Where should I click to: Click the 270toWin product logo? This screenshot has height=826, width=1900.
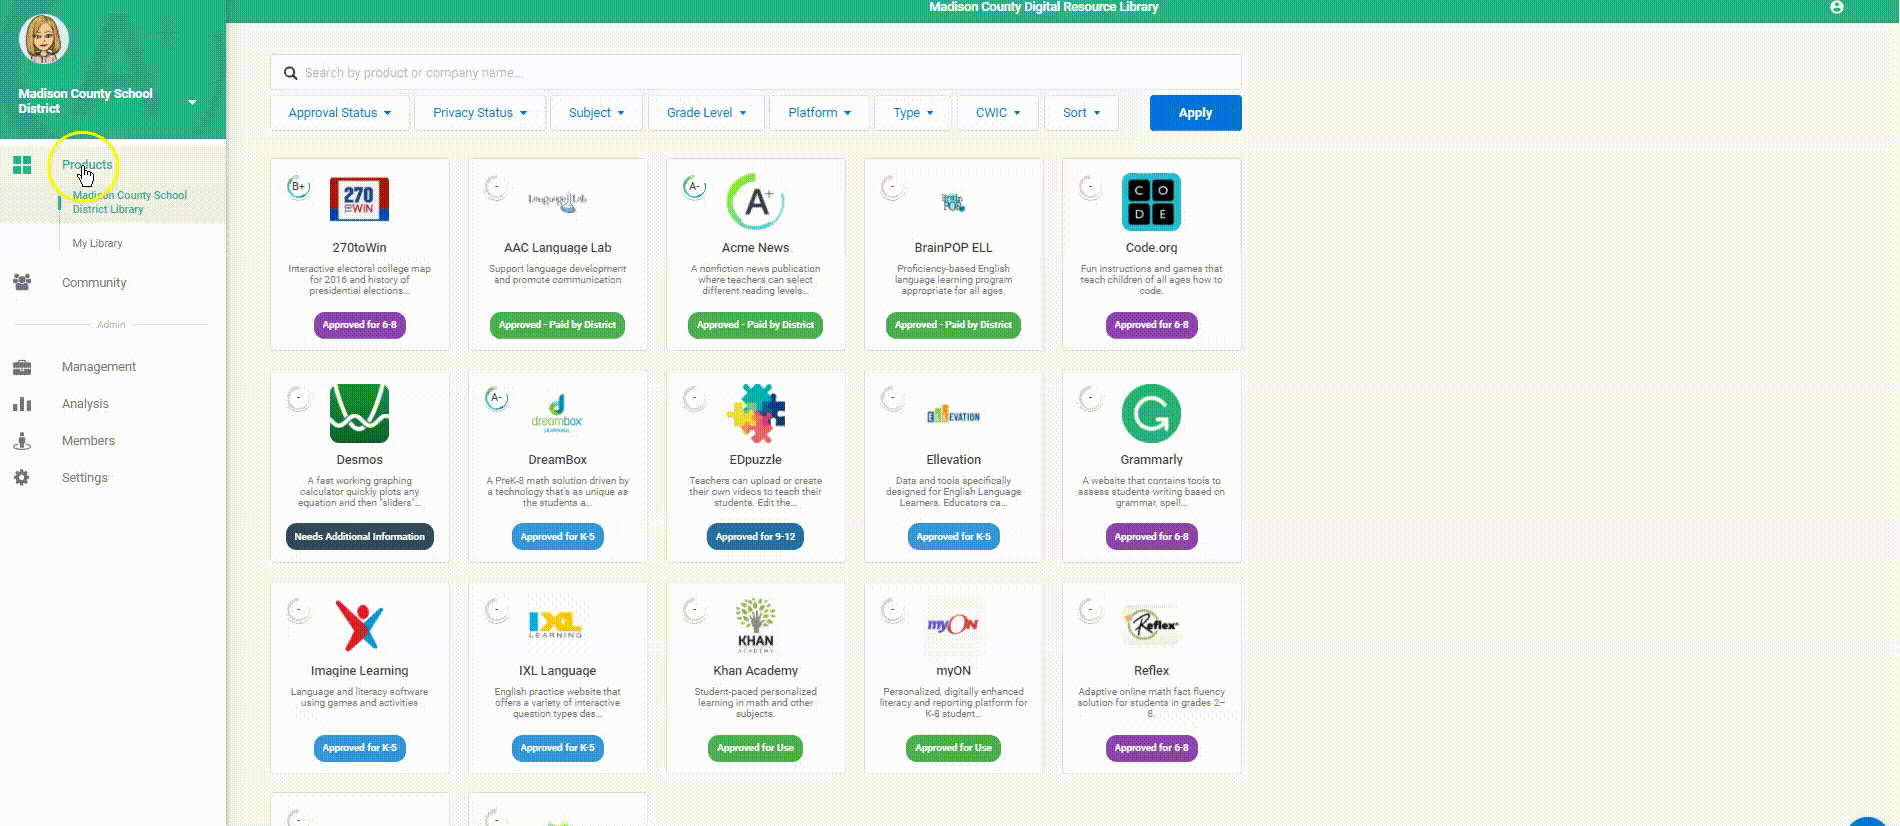[359, 200]
